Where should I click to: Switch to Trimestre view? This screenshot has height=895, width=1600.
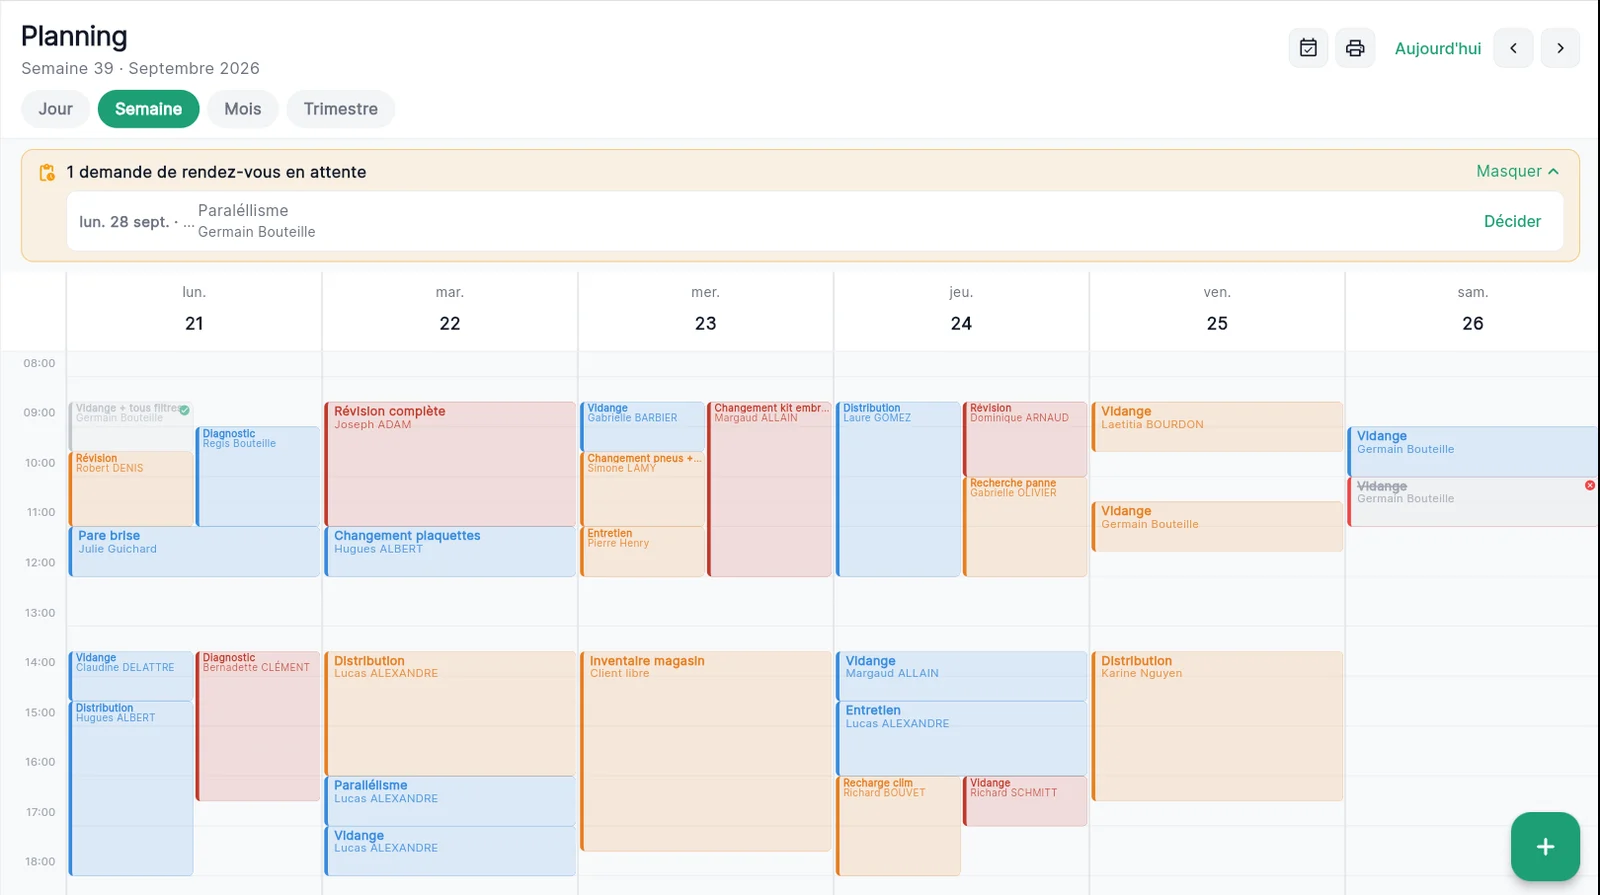click(340, 109)
